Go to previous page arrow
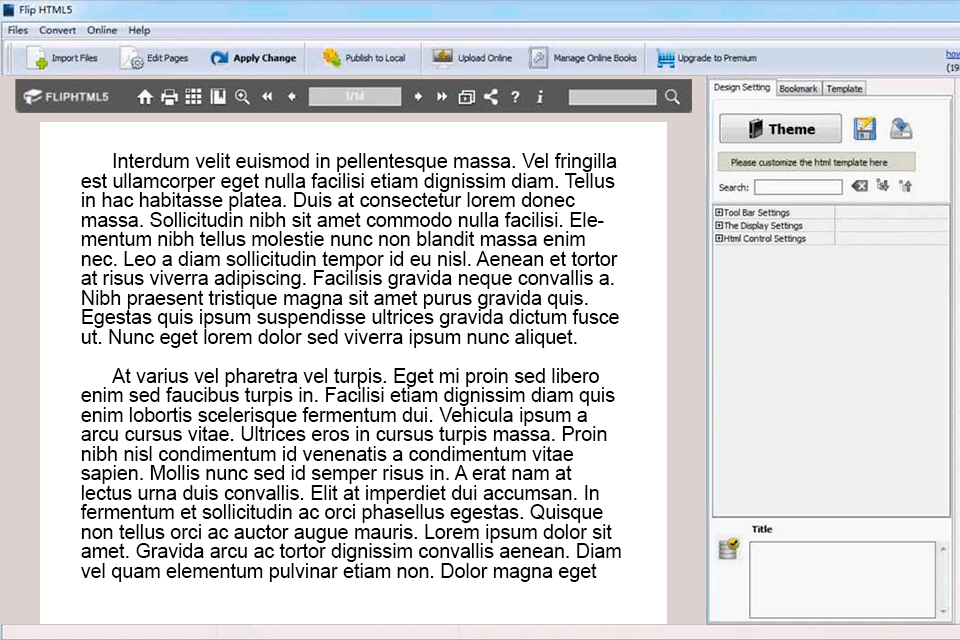Screen dimensions: 960x640 (x=291, y=97)
